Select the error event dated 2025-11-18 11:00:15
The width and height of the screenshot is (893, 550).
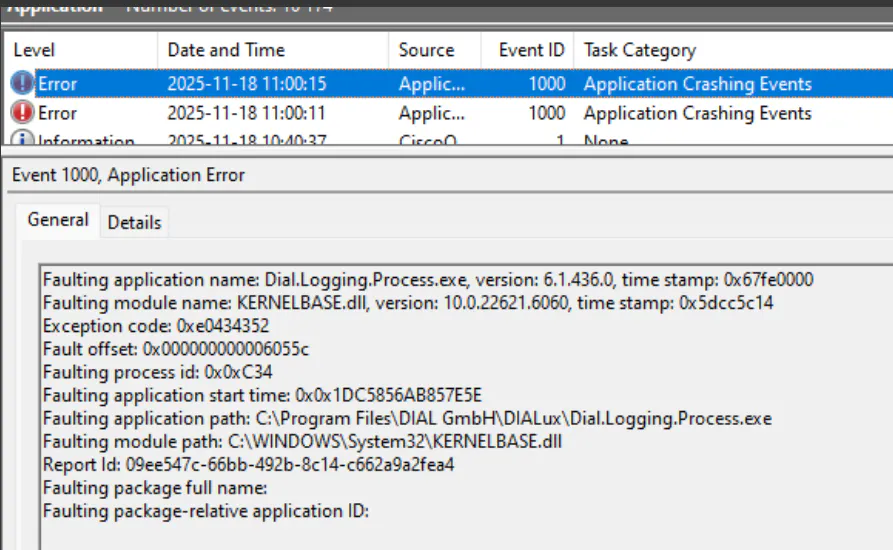click(x=246, y=84)
